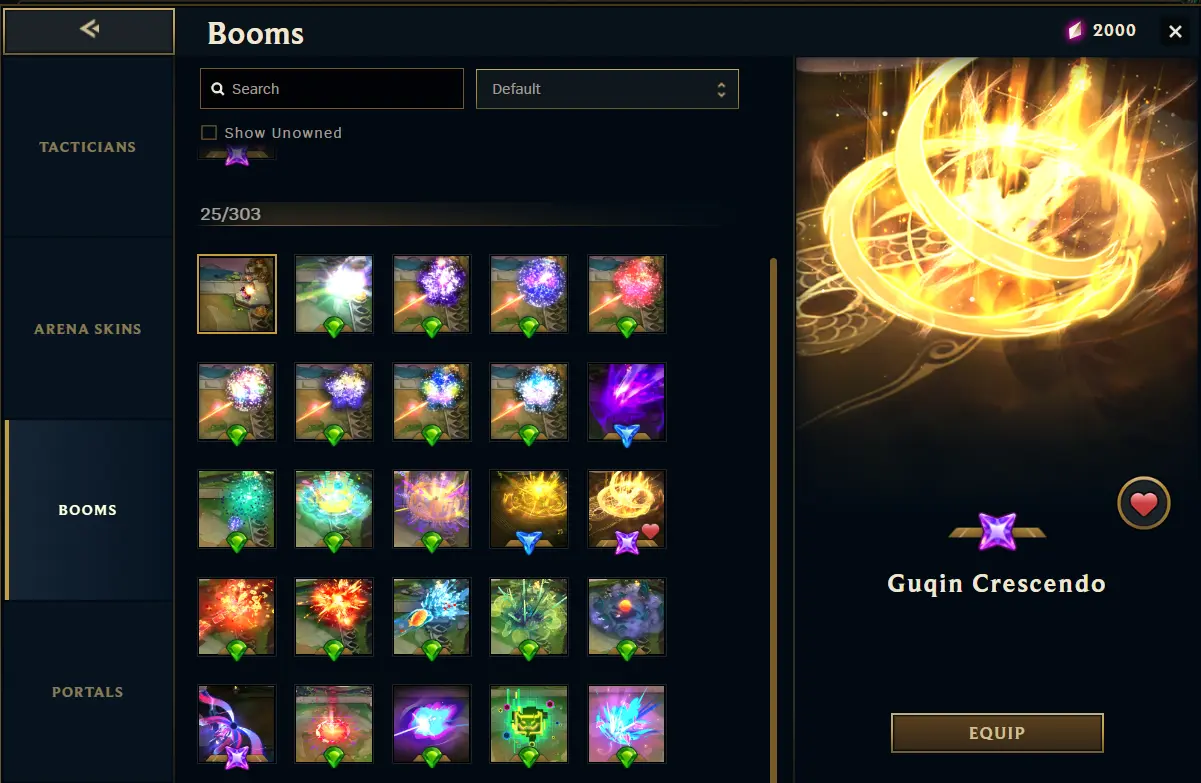Select the pink ribbon boom with purple star
Screen dimensions: 1201x783
(237, 725)
